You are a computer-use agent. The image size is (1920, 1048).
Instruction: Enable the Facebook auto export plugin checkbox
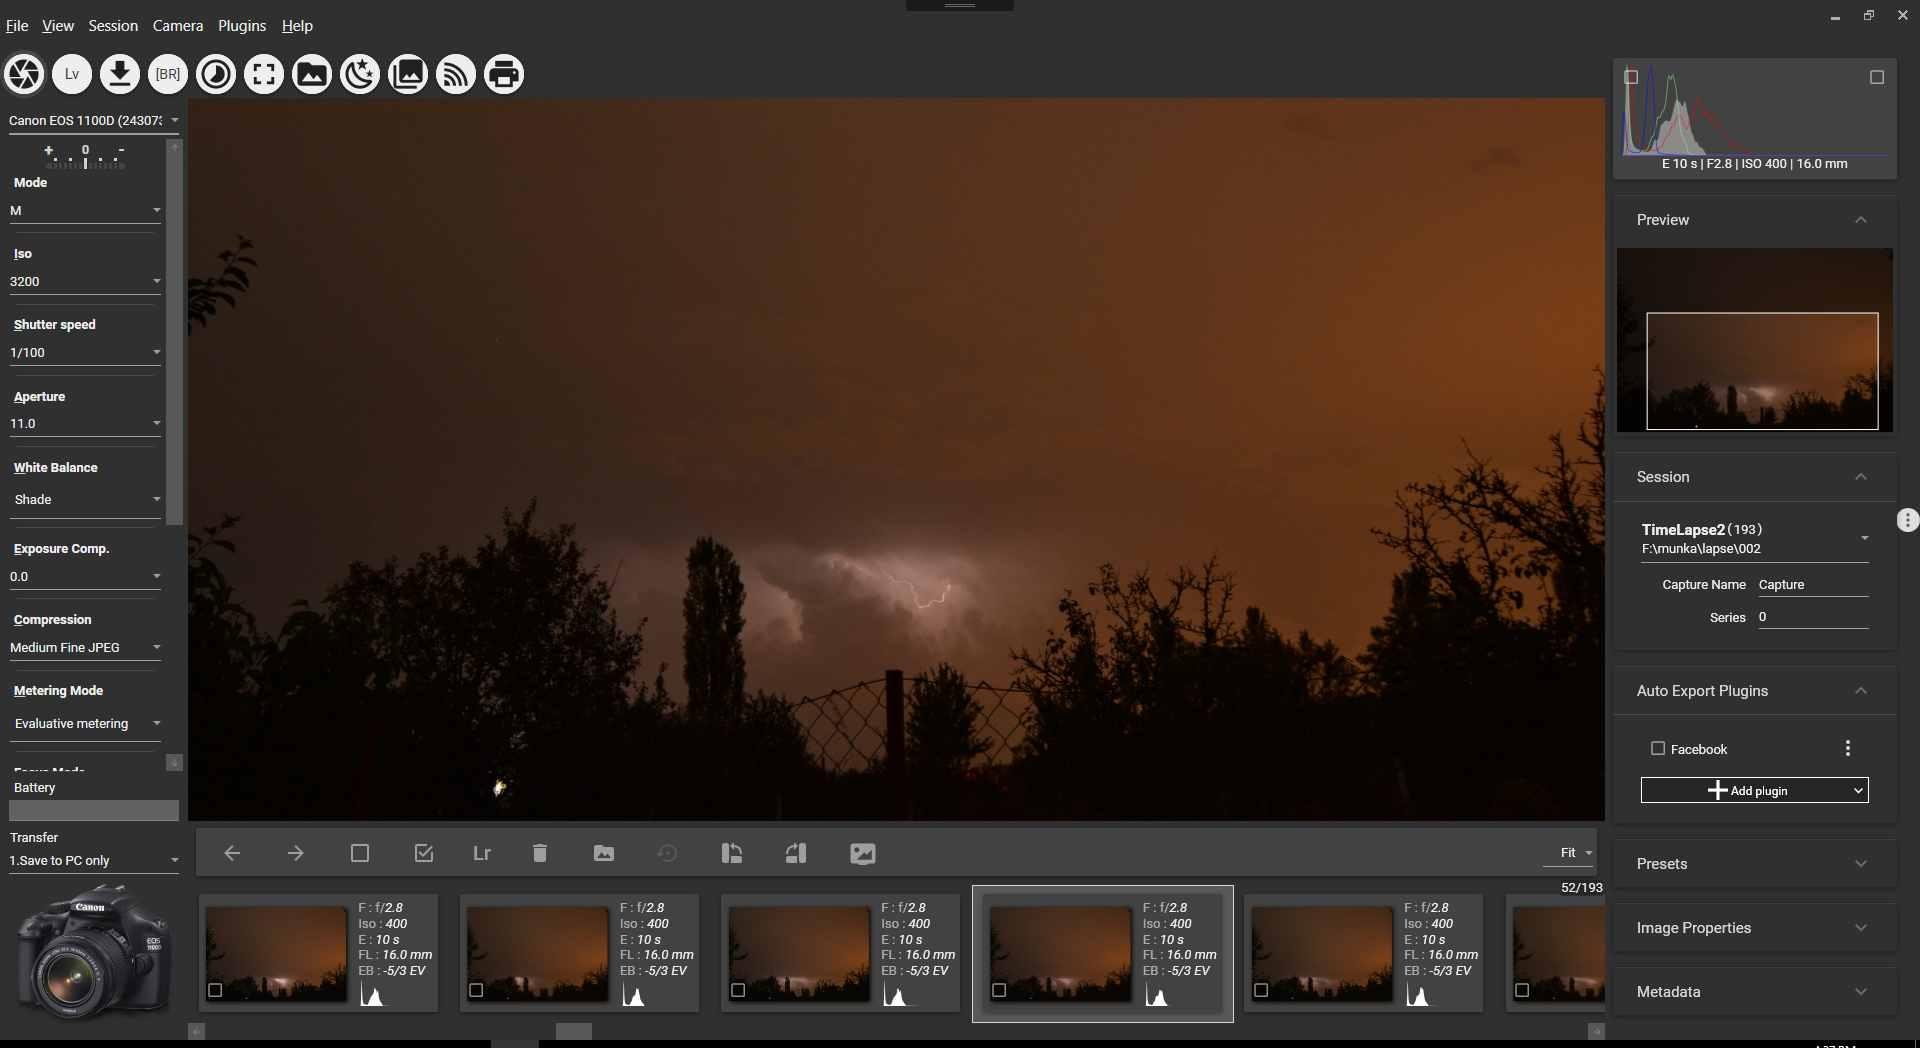(x=1658, y=748)
